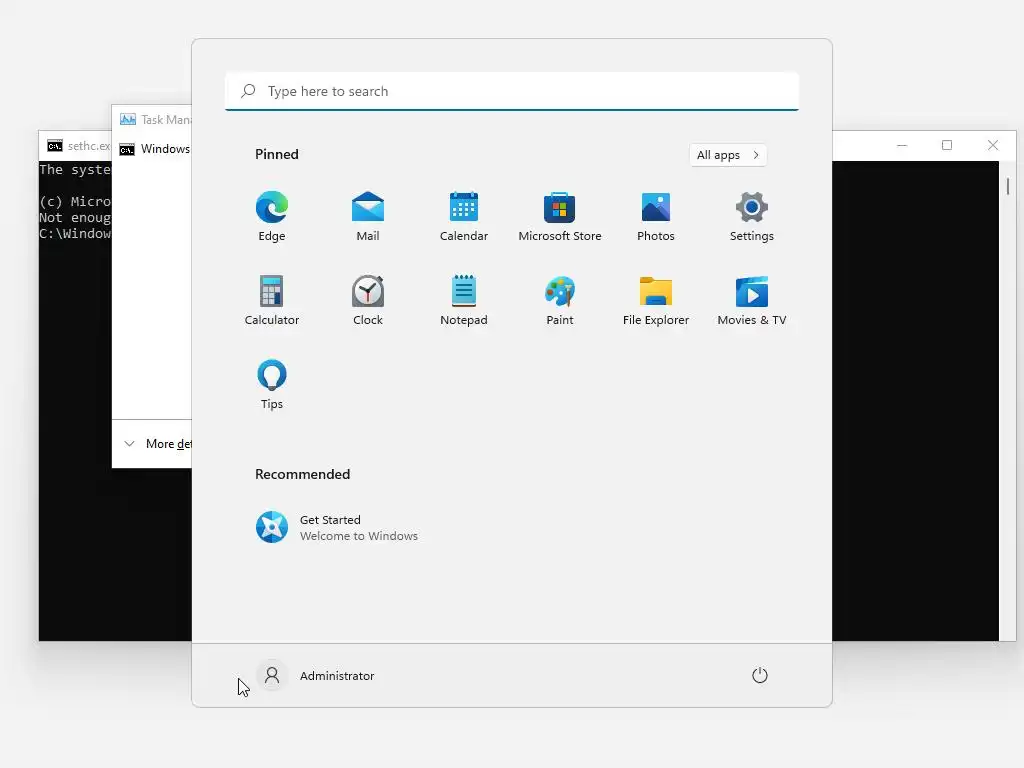Expand More details in Task Manager

(x=157, y=444)
